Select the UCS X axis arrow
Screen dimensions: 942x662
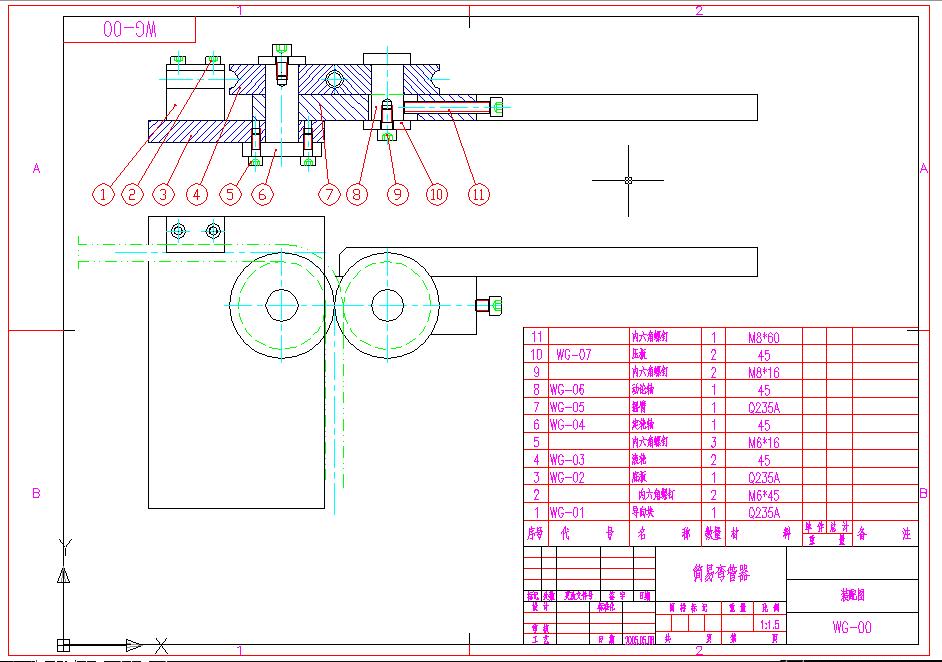pos(135,646)
